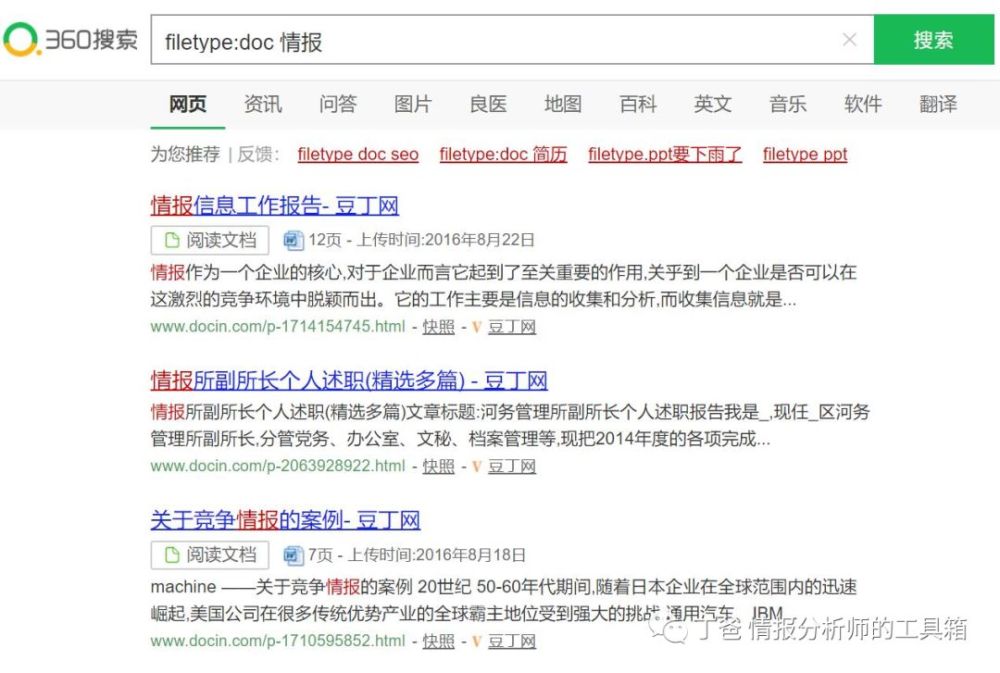
Task: Click the V verification icon for p-1714154745 result
Action: pos(476,327)
